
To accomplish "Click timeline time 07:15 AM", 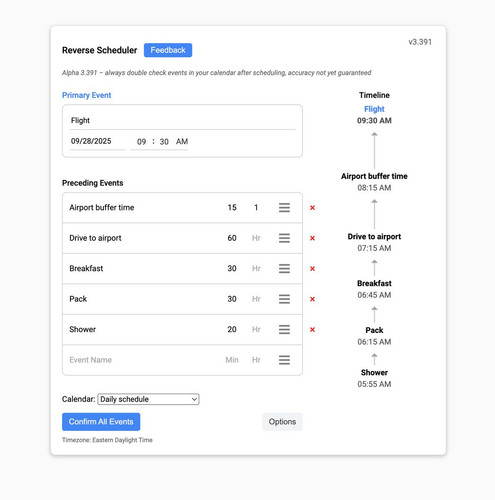I will tap(374, 248).
